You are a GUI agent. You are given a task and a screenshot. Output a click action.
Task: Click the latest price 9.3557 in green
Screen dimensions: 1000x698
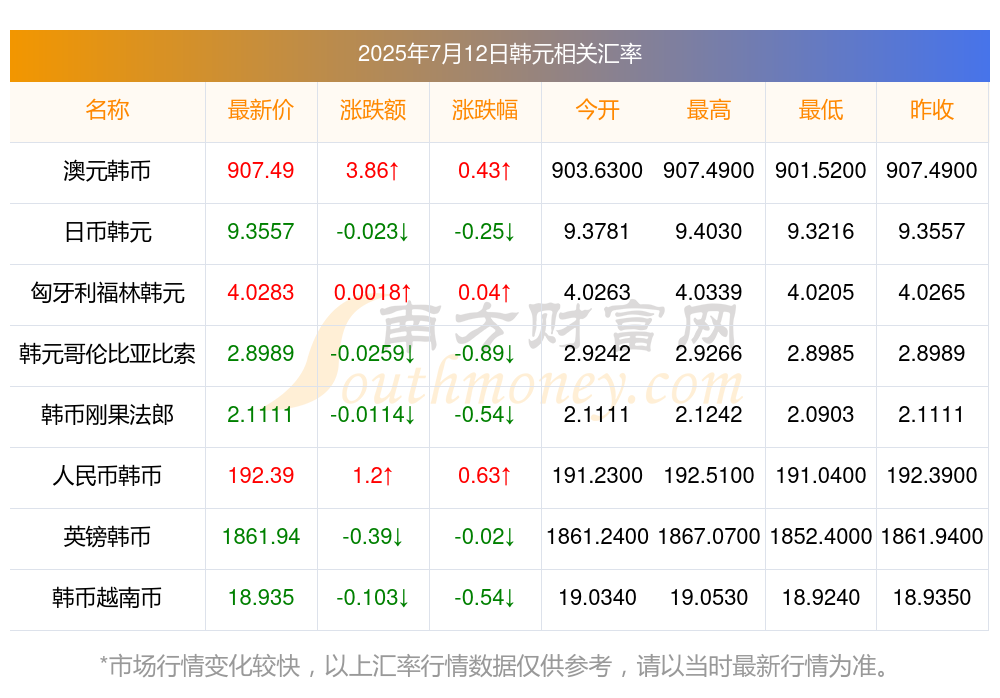[x=261, y=232]
